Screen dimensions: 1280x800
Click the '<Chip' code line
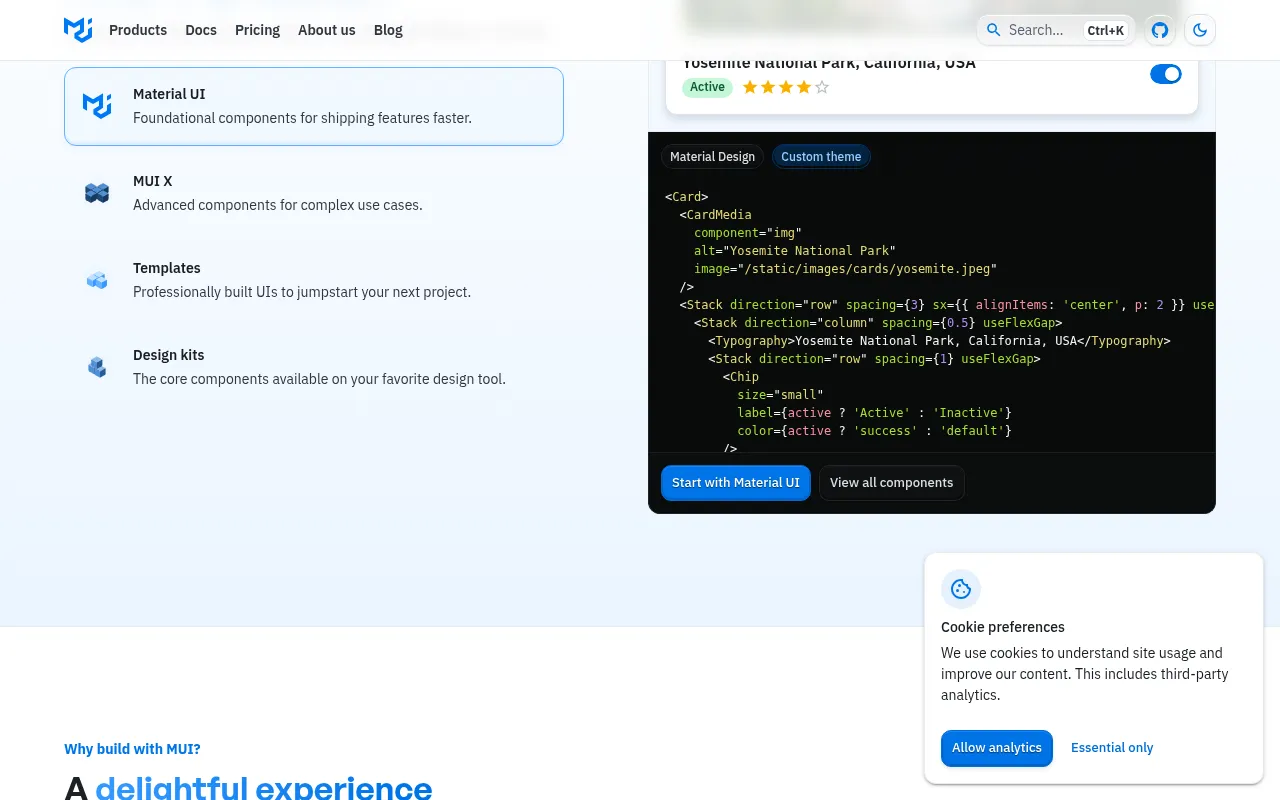point(741,377)
